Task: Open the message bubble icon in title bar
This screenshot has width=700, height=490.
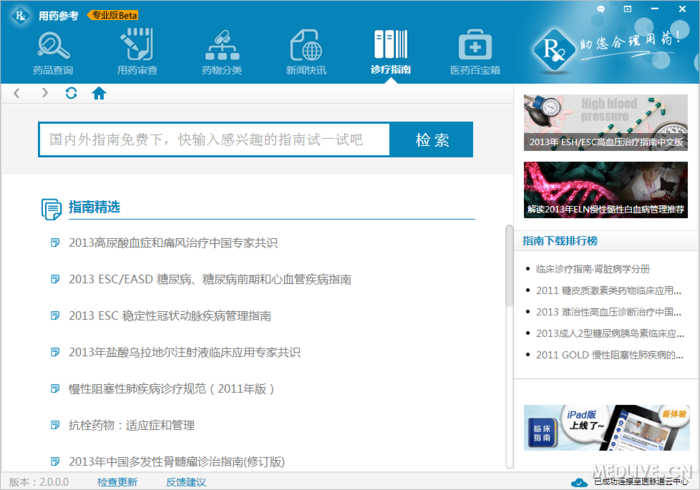Action: 601,9
